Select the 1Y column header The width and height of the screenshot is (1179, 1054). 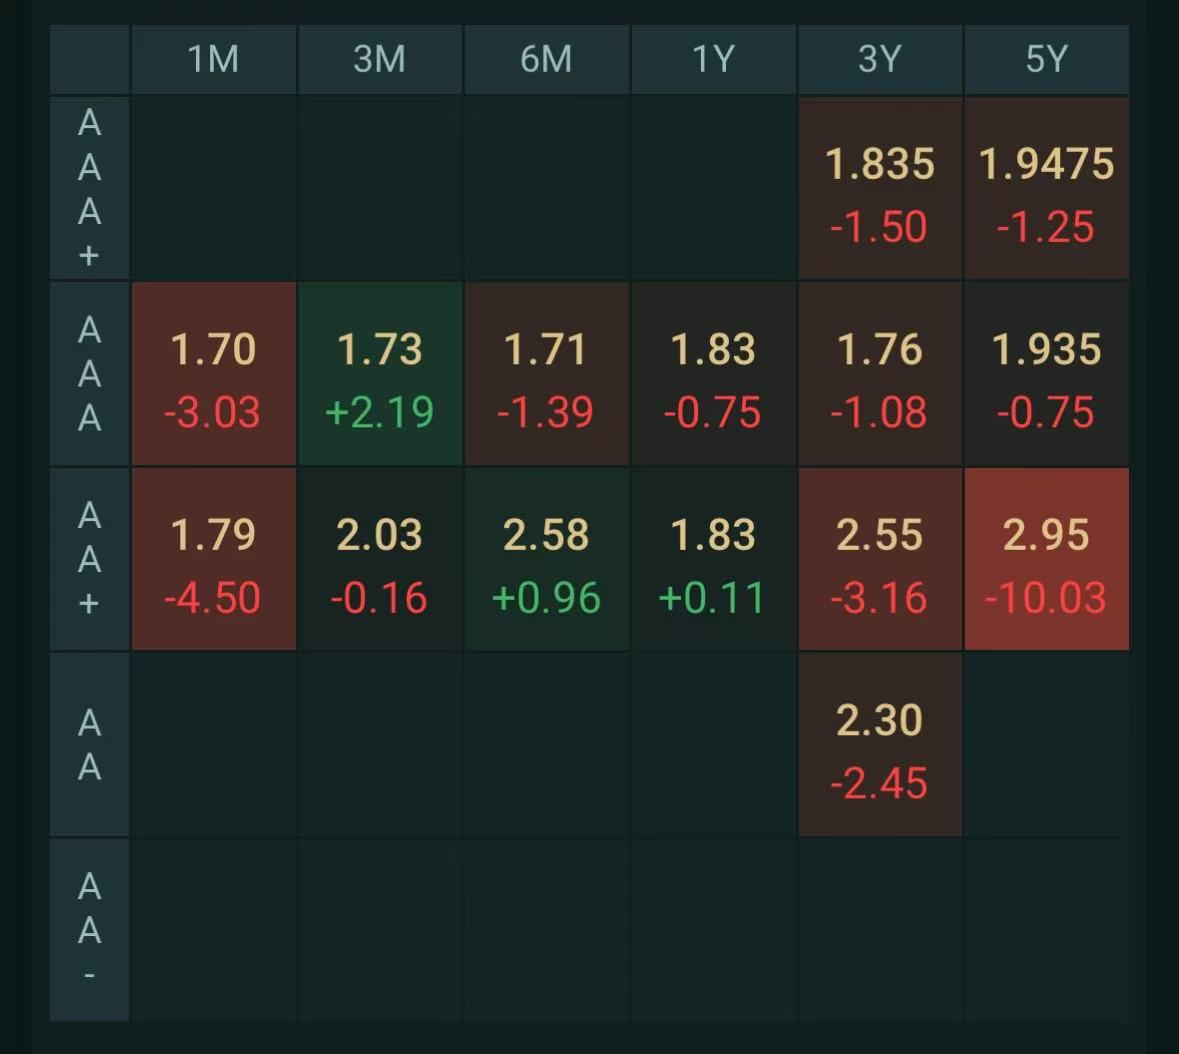click(714, 59)
